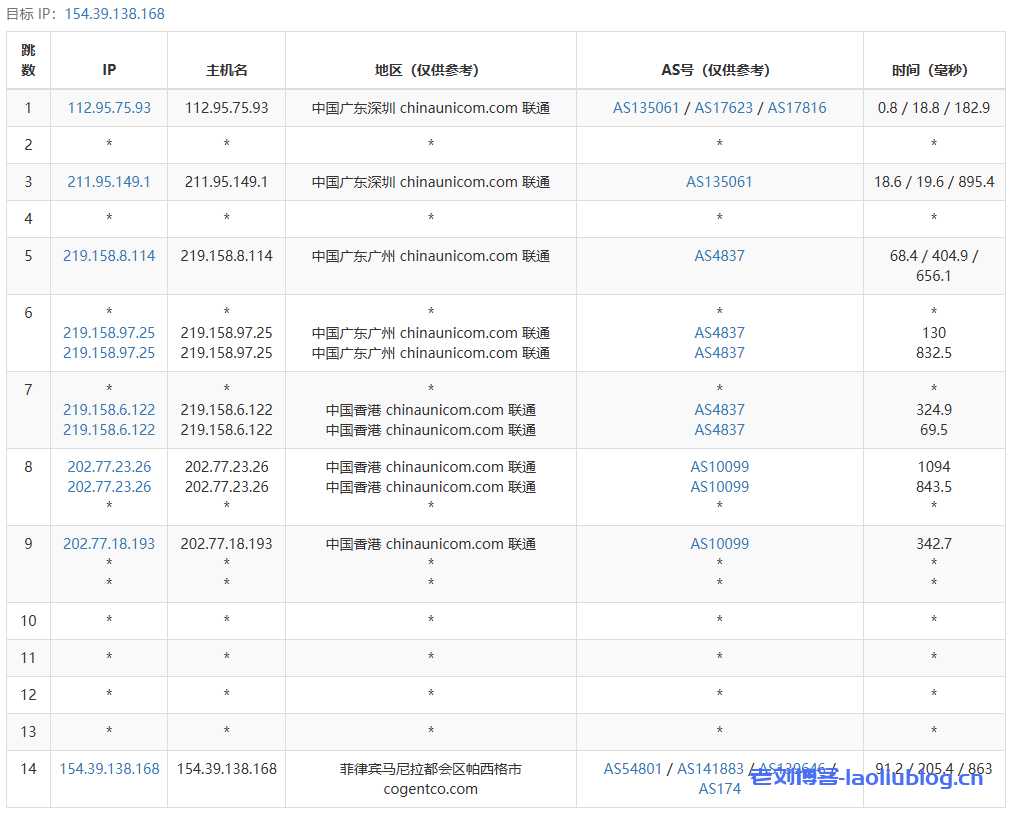This screenshot has height=815, width=1009.
Task: Click the AS号（仅供参考） column header
Action: pyautogui.click(x=719, y=70)
